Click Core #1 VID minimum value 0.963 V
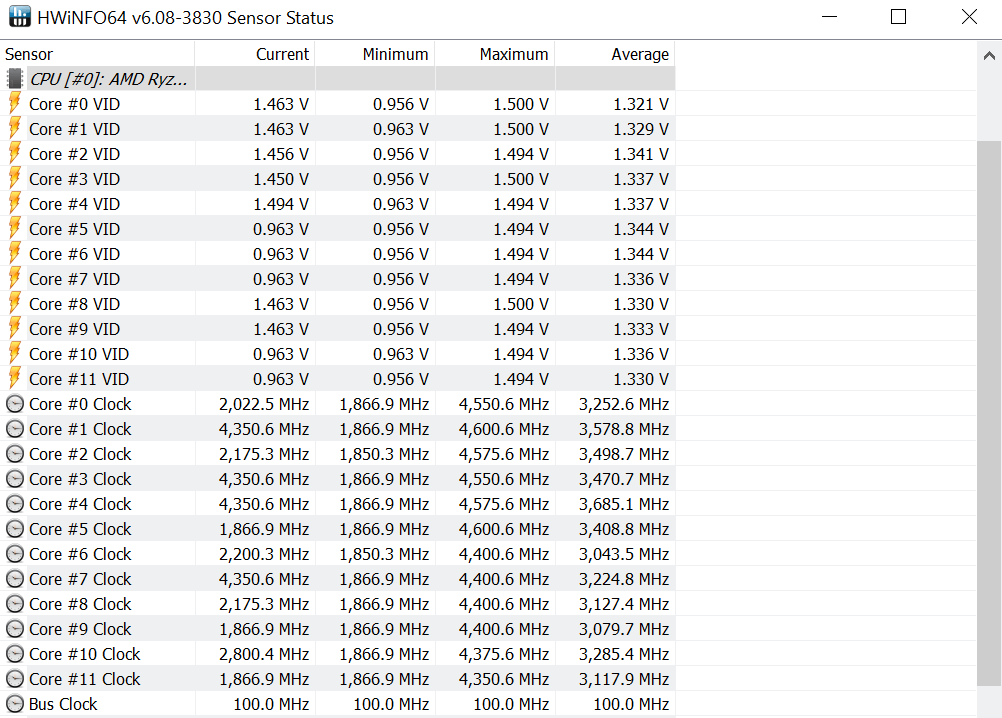This screenshot has width=1002, height=718. 401,129
